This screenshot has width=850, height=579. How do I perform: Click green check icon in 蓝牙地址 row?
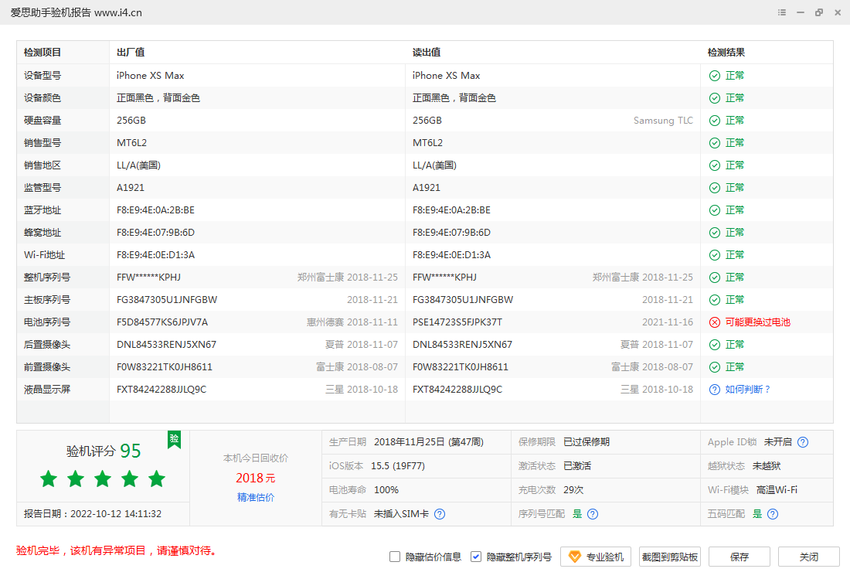pyautogui.click(x=714, y=210)
